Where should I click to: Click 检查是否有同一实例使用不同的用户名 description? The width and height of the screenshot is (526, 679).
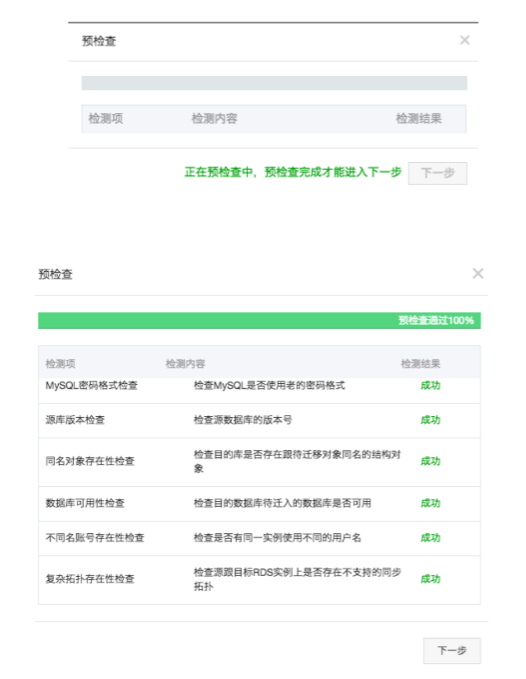click(x=277, y=538)
